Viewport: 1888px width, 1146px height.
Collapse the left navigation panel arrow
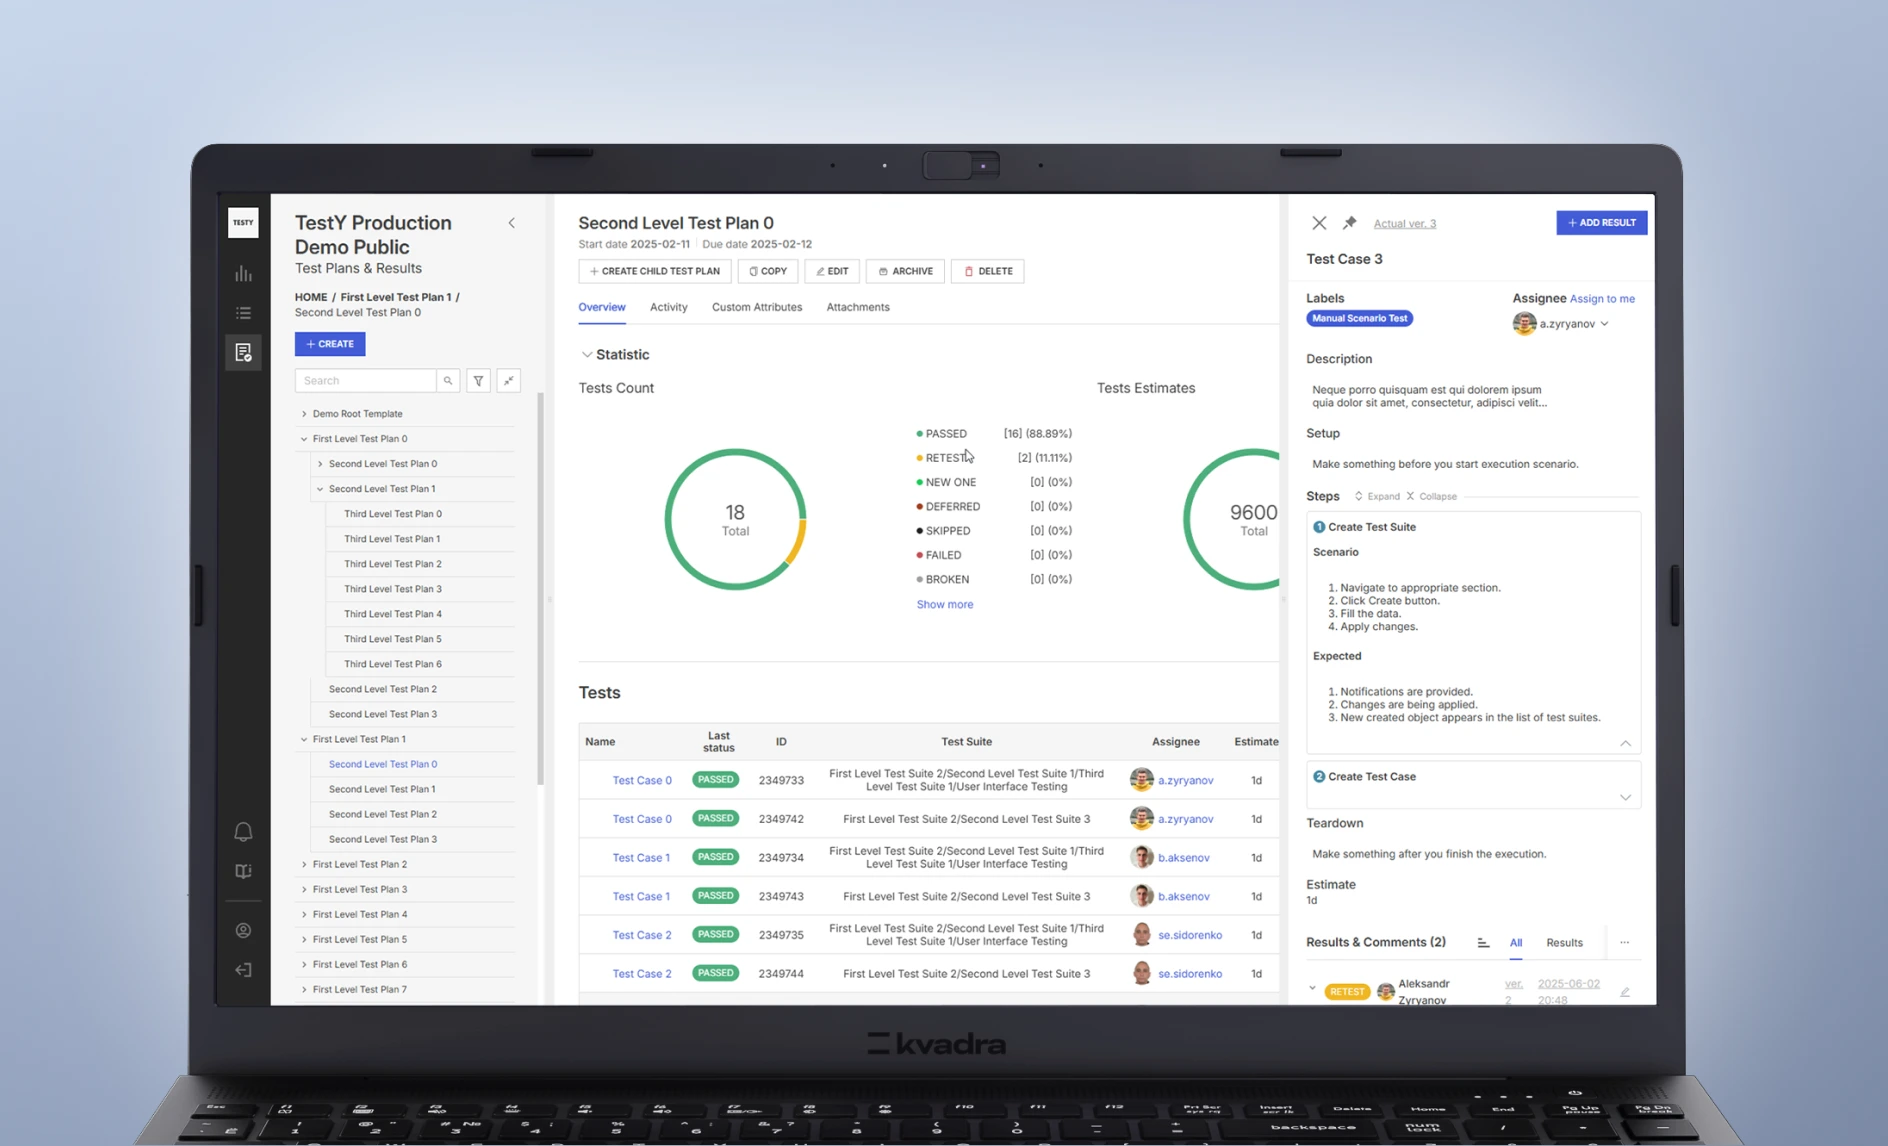click(512, 223)
